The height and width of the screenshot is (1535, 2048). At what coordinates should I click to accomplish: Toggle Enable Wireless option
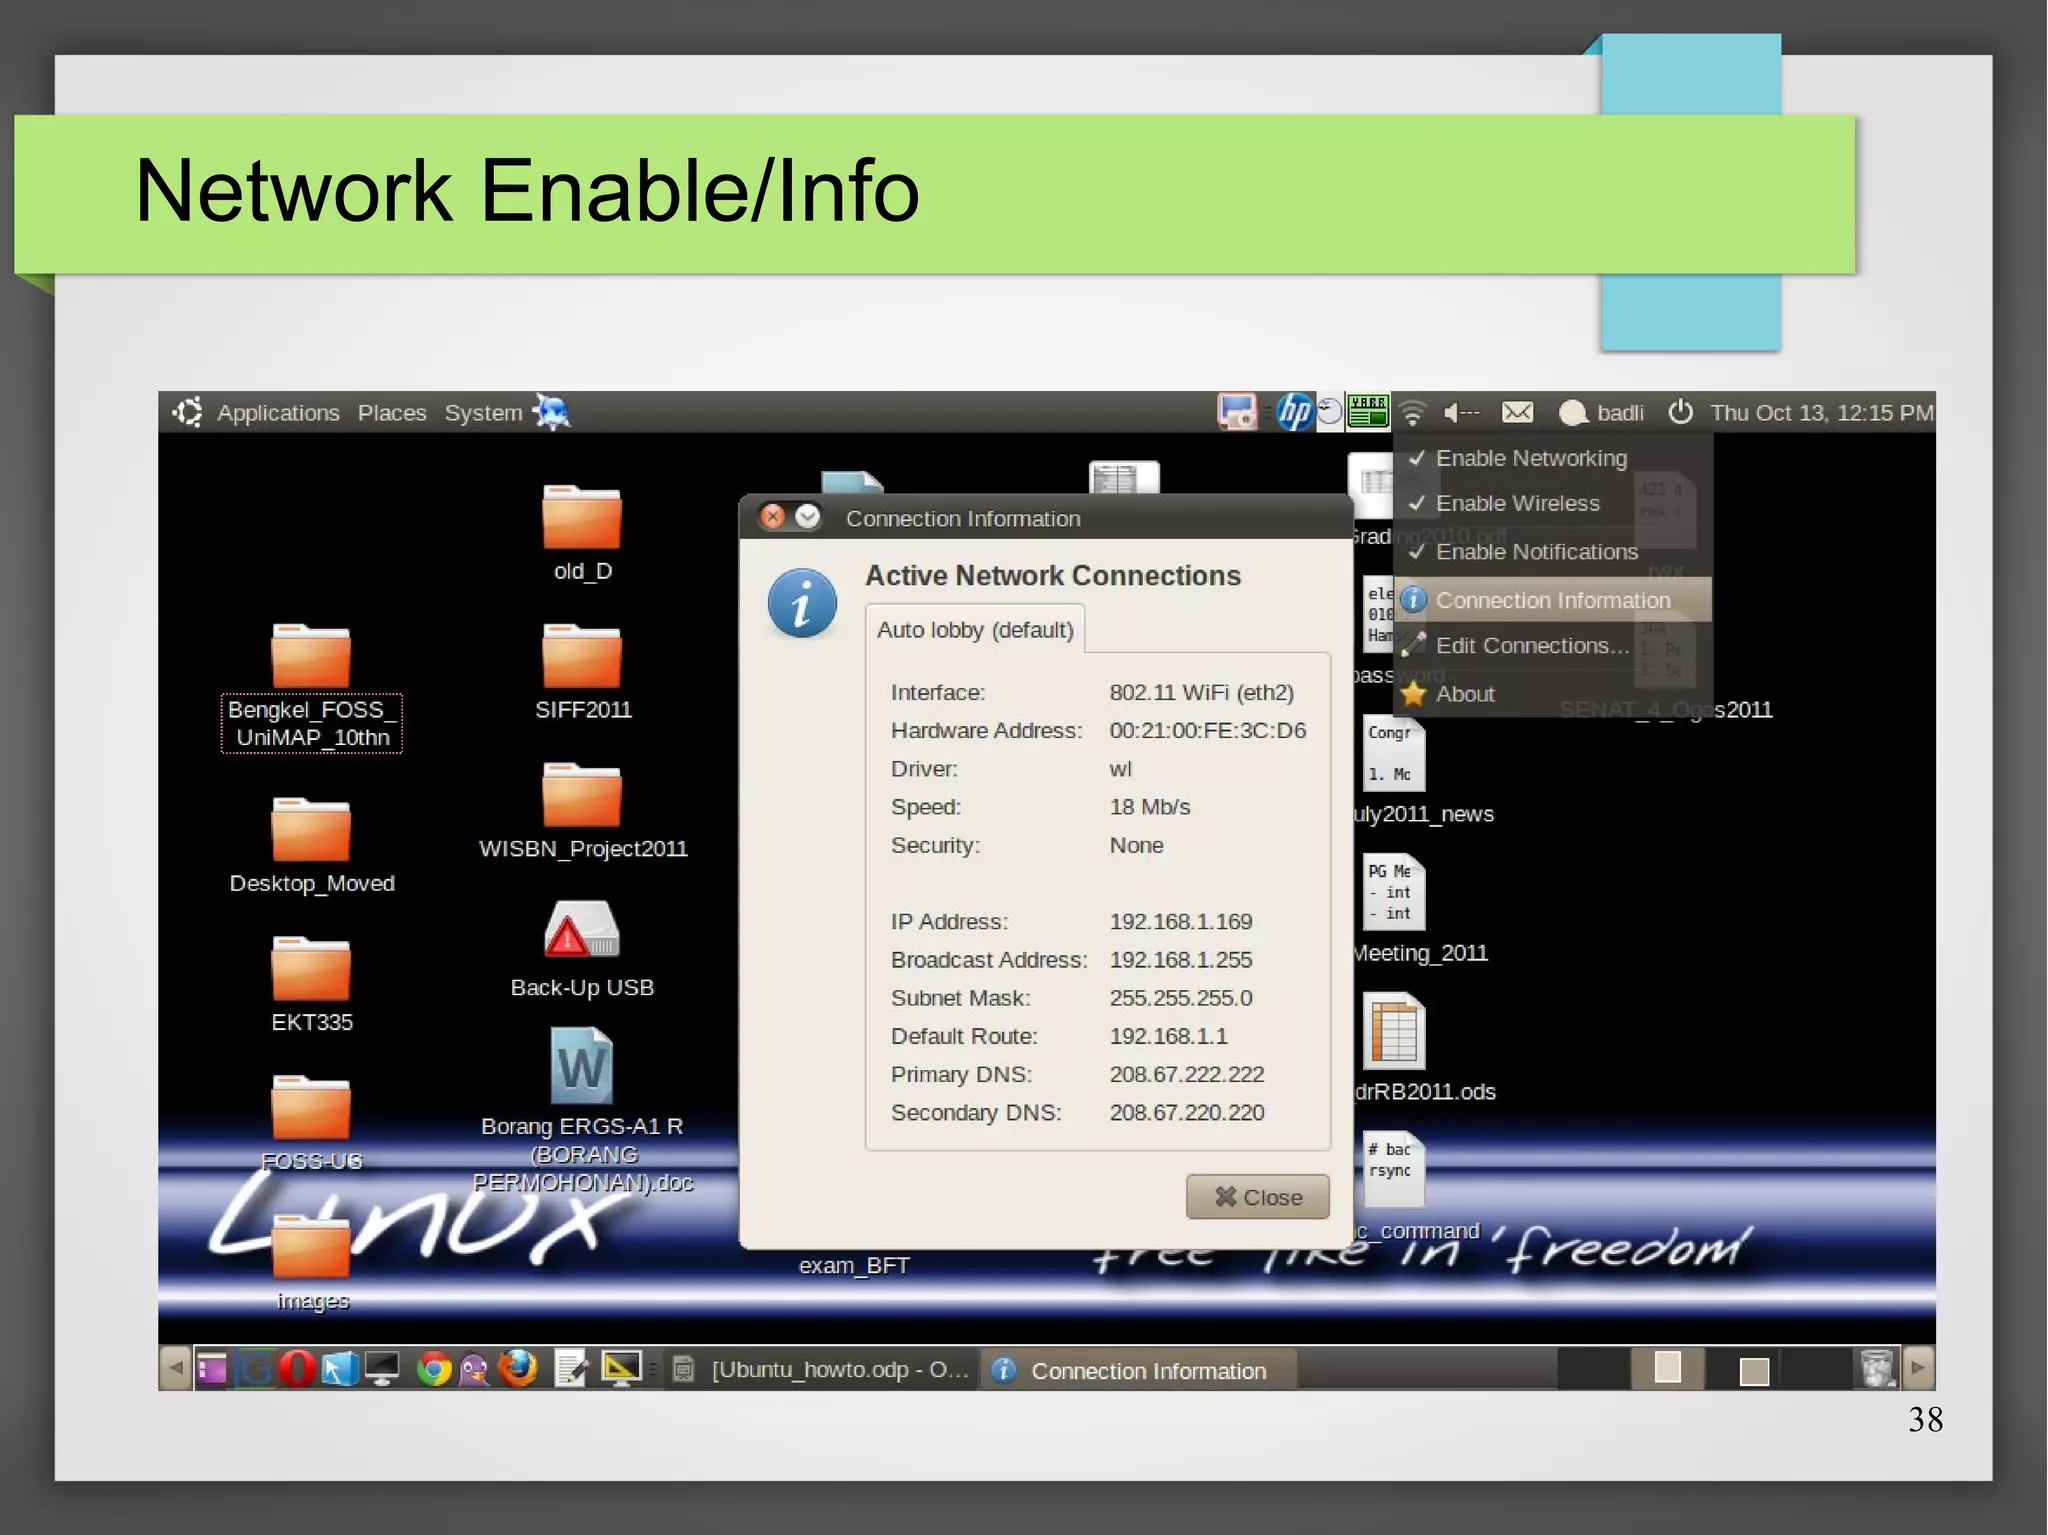click(1552, 503)
